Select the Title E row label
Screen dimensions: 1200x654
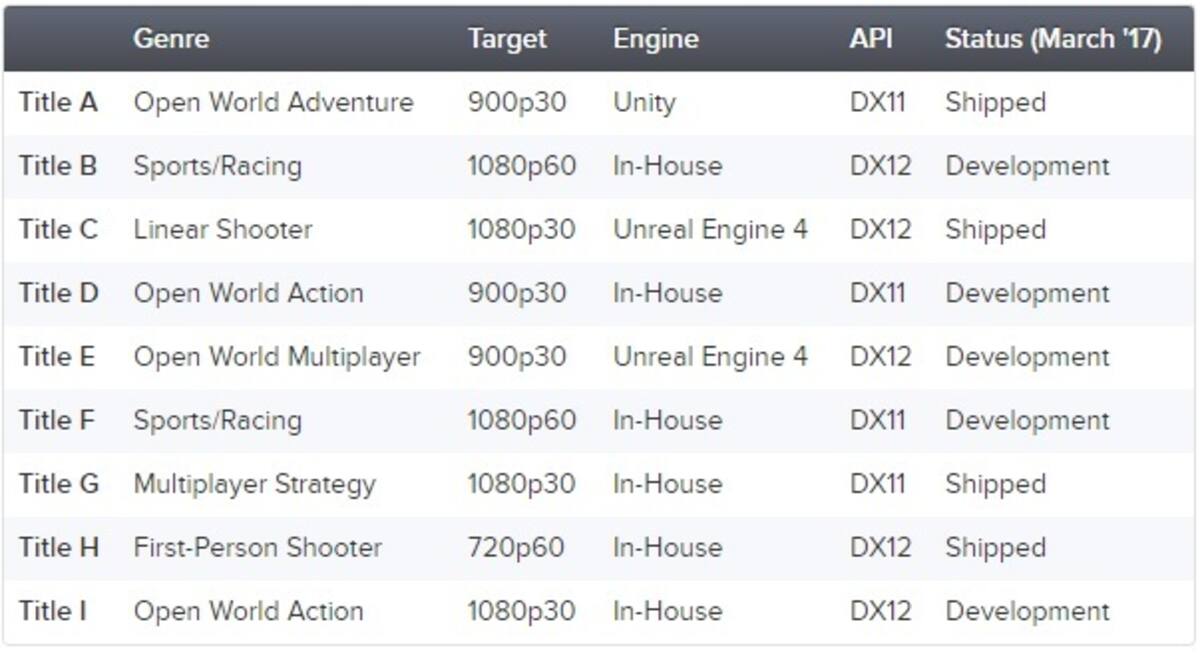pyautogui.click(x=57, y=357)
